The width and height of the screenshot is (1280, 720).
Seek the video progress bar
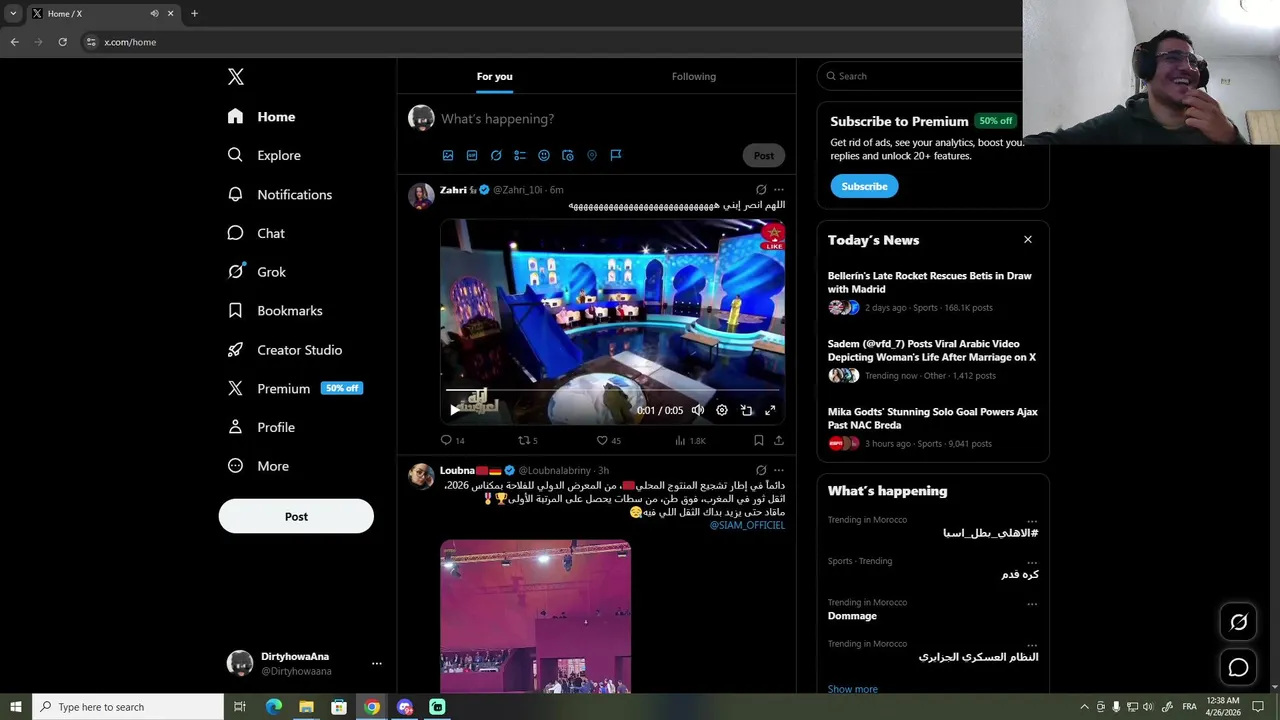pyautogui.click(x=612, y=390)
